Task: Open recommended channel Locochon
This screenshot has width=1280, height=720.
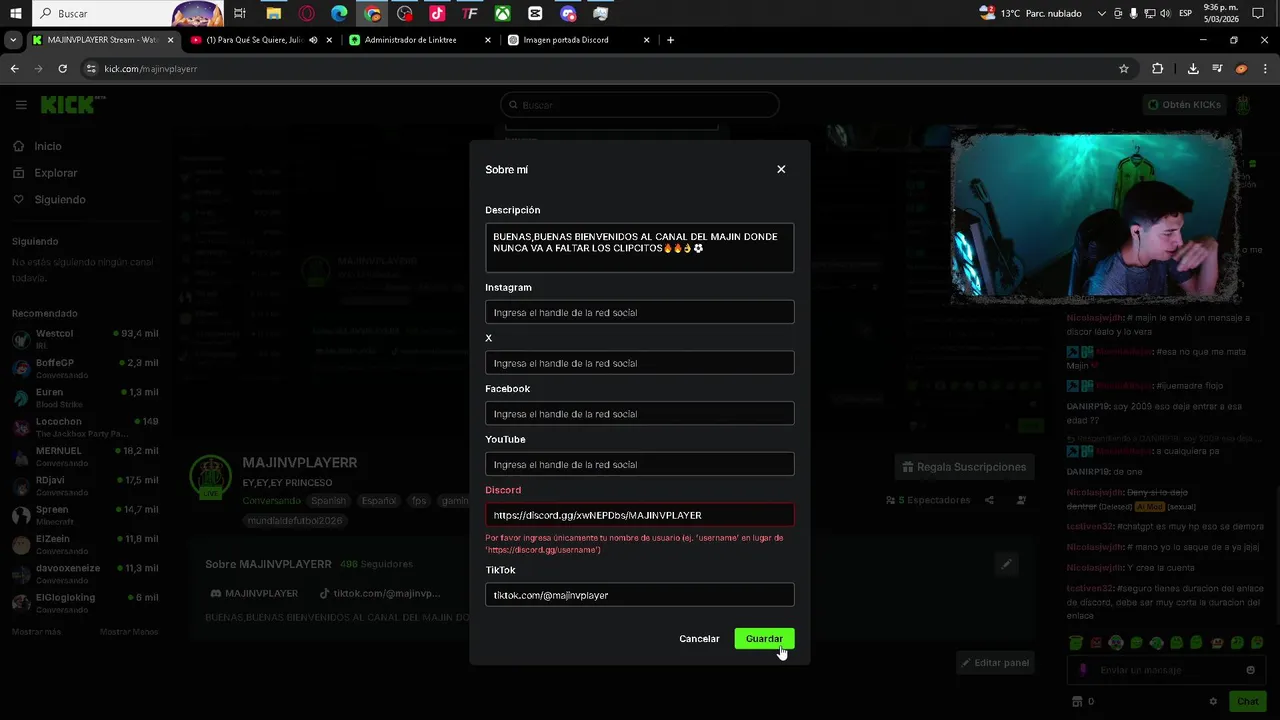Action: pyautogui.click(x=85, y=427)
